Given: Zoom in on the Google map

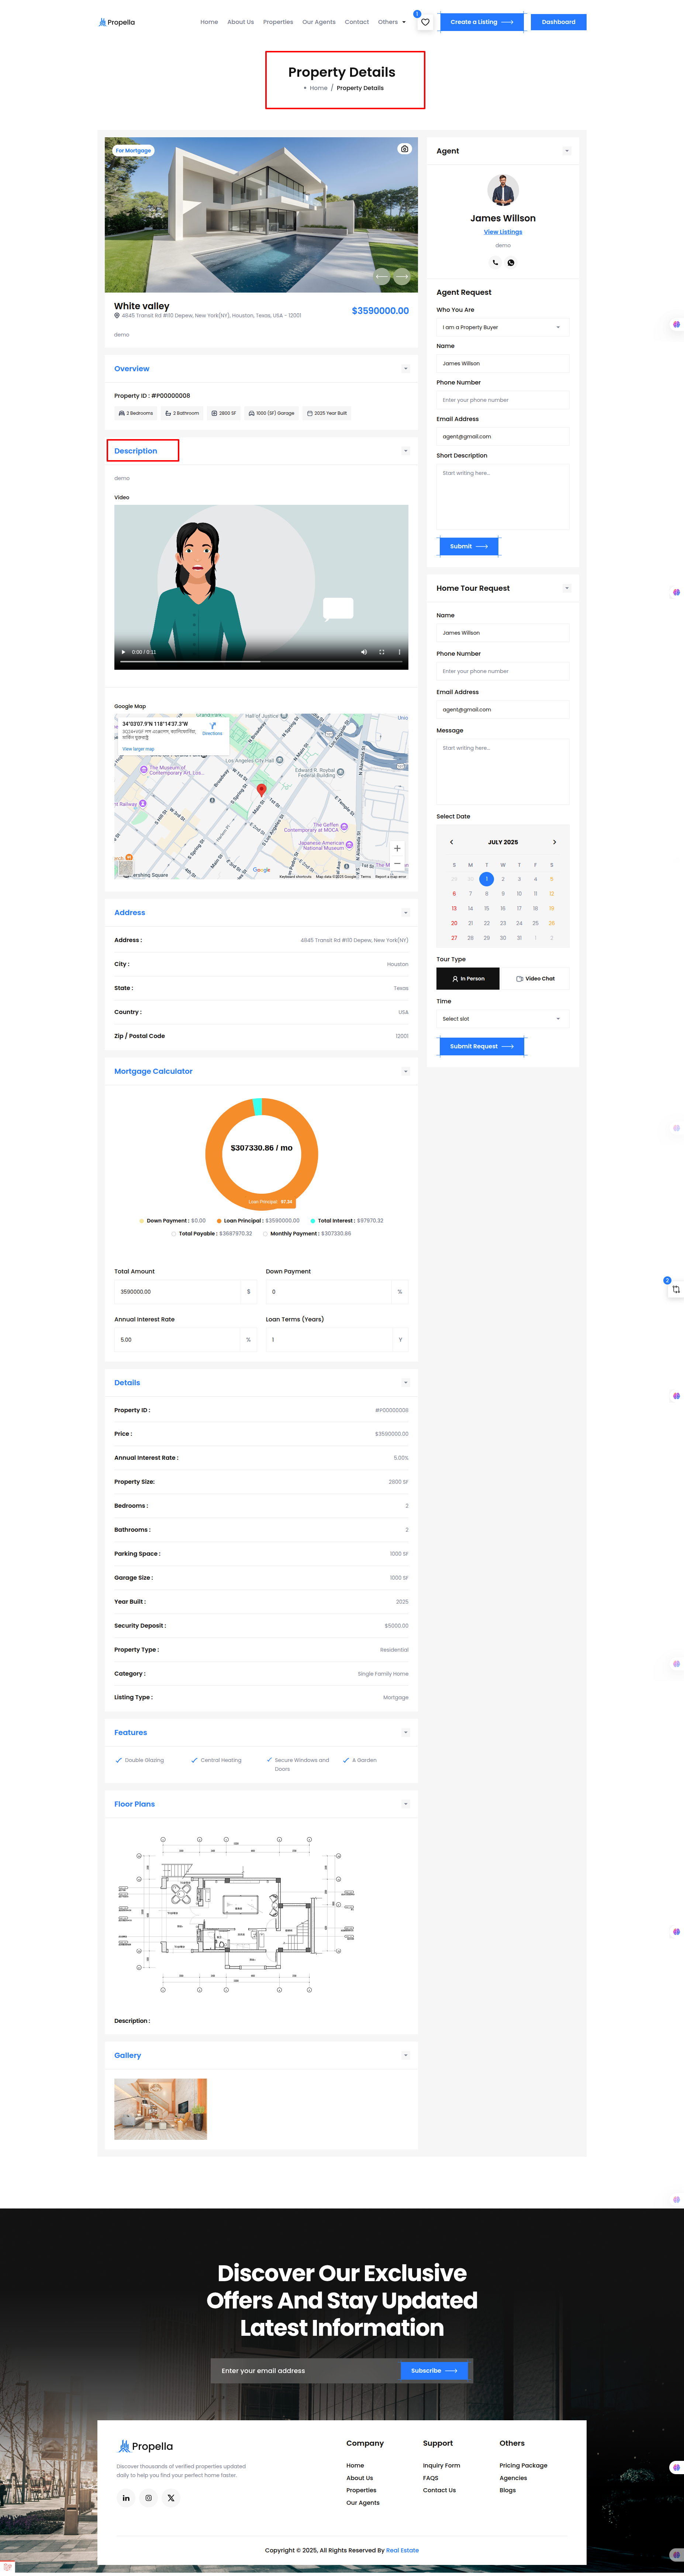Looking at the screenshot, I should click(397, 848).
